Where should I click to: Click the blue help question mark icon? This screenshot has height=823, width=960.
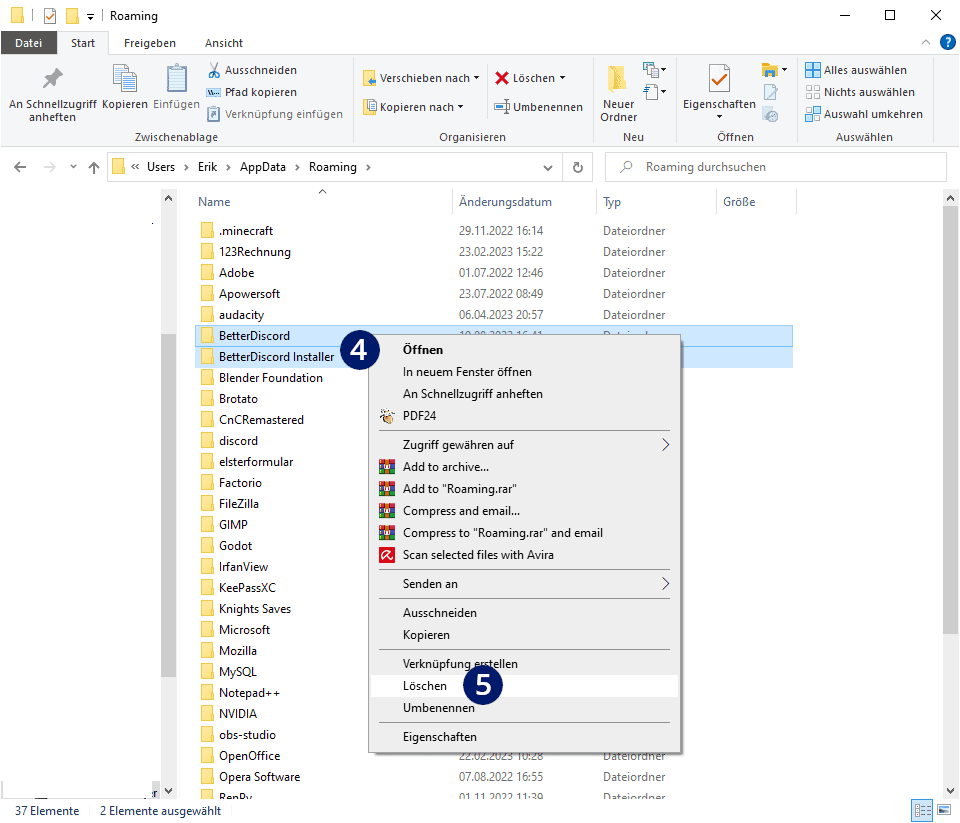[x=947, y=42]
